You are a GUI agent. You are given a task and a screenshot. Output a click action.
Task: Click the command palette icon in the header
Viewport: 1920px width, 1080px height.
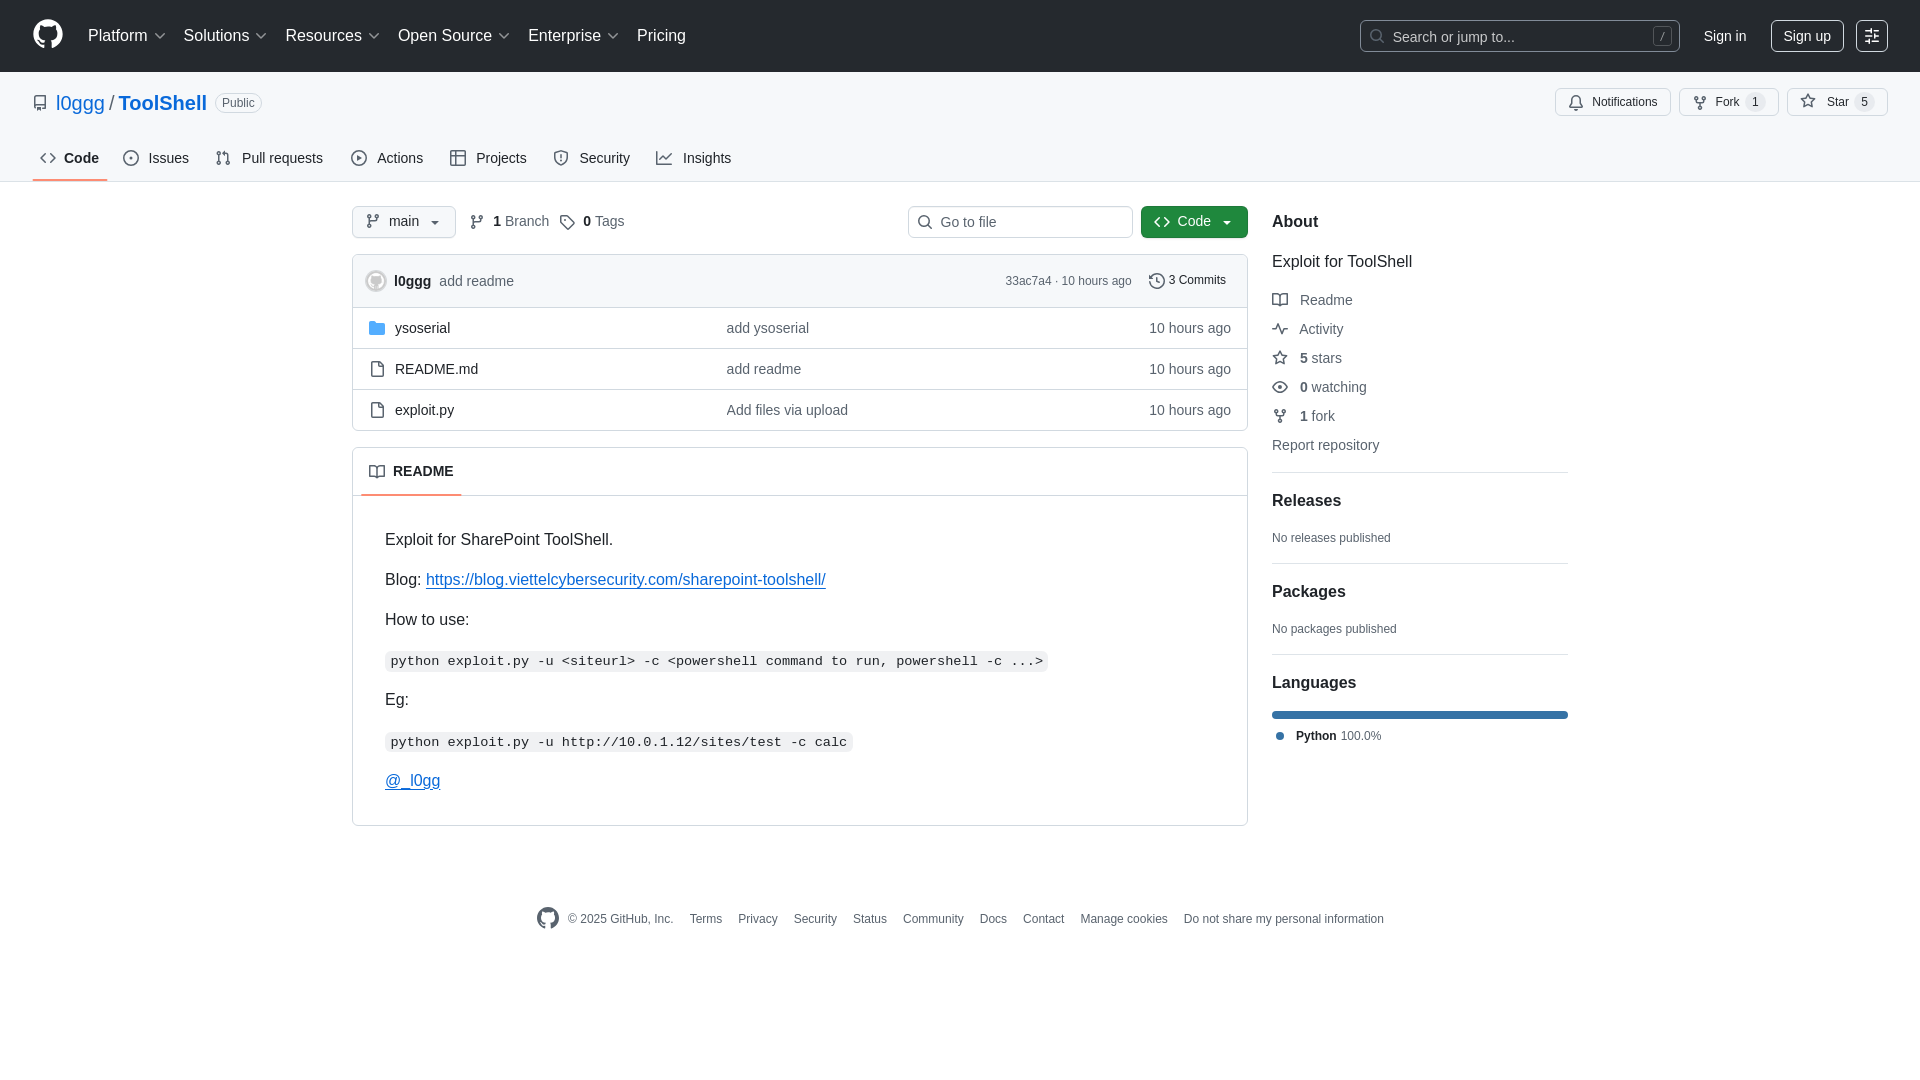pyautogui.click(x=1872, y=36)
